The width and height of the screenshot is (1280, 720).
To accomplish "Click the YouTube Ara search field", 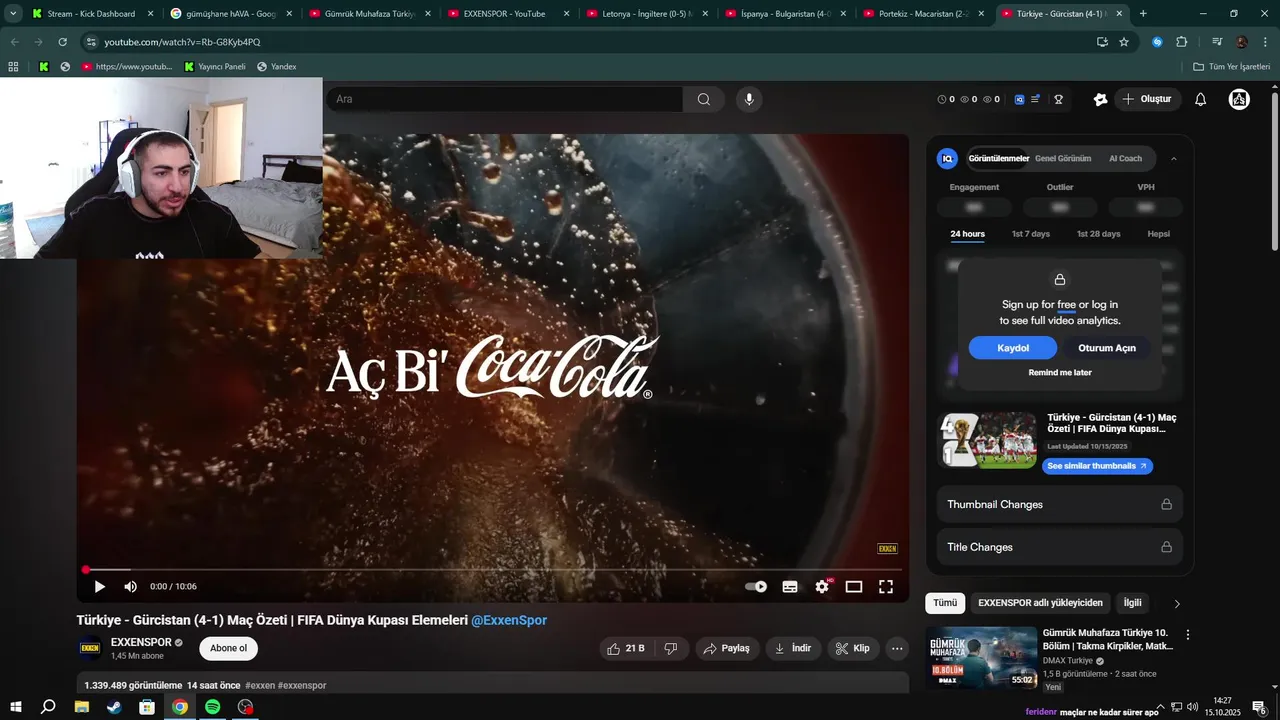I will 504,99.
